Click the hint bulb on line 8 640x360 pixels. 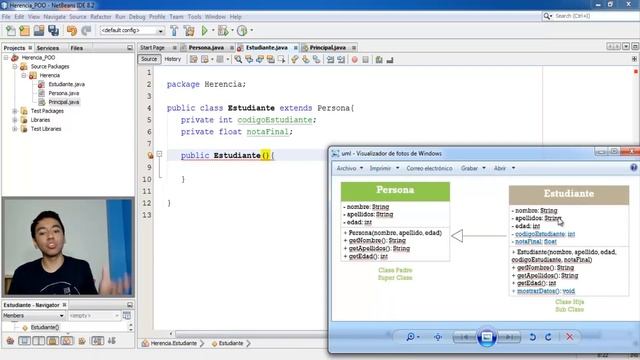[150, 155]
